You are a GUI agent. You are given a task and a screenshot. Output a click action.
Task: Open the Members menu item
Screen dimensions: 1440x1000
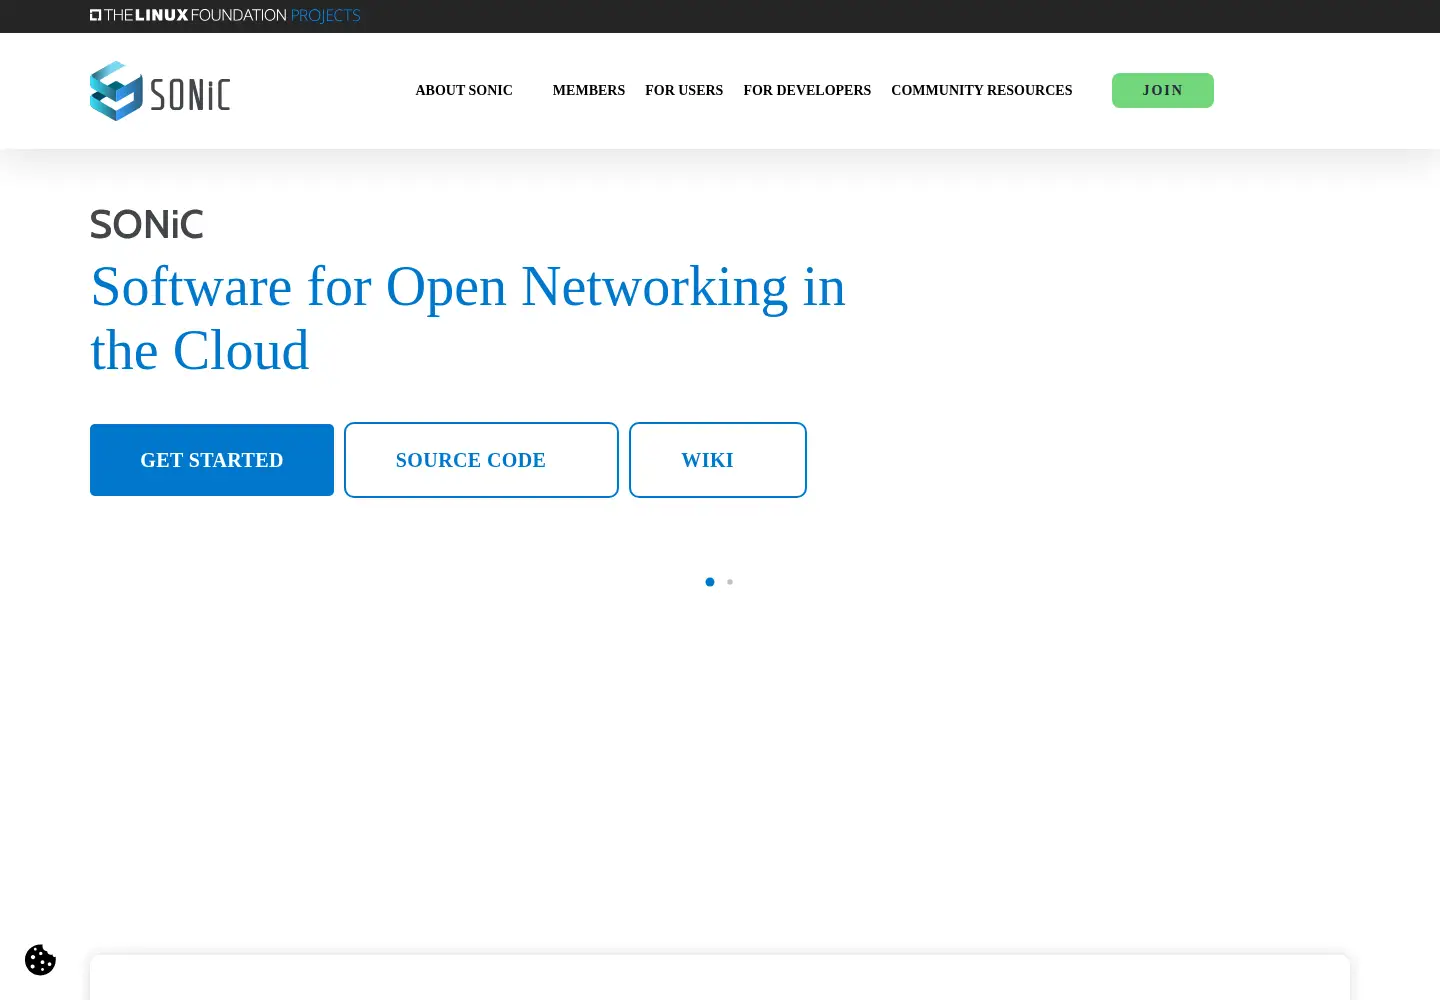click(x=589, y=90)
